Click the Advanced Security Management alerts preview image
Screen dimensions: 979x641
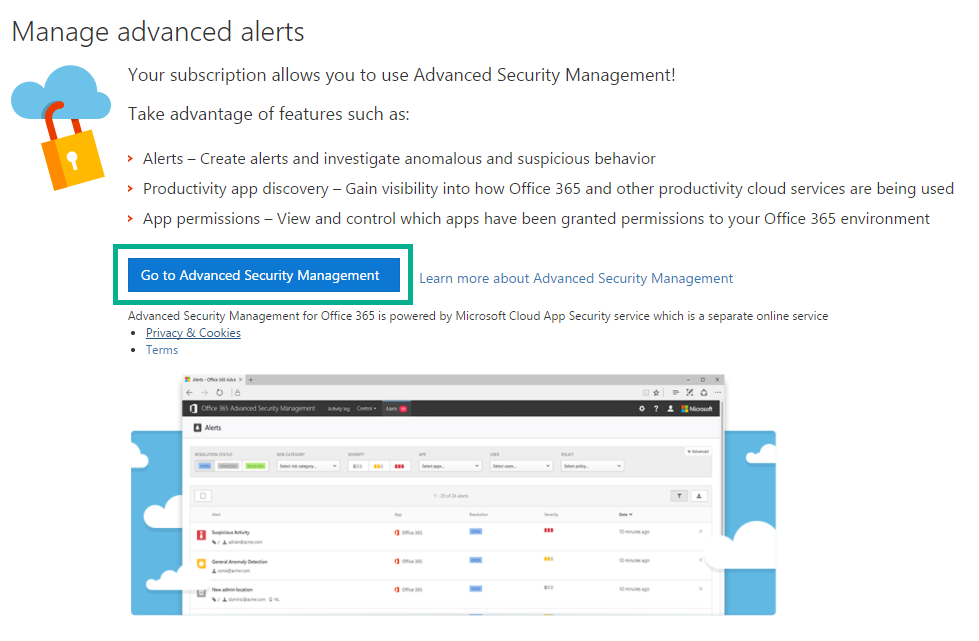point(453,494)
